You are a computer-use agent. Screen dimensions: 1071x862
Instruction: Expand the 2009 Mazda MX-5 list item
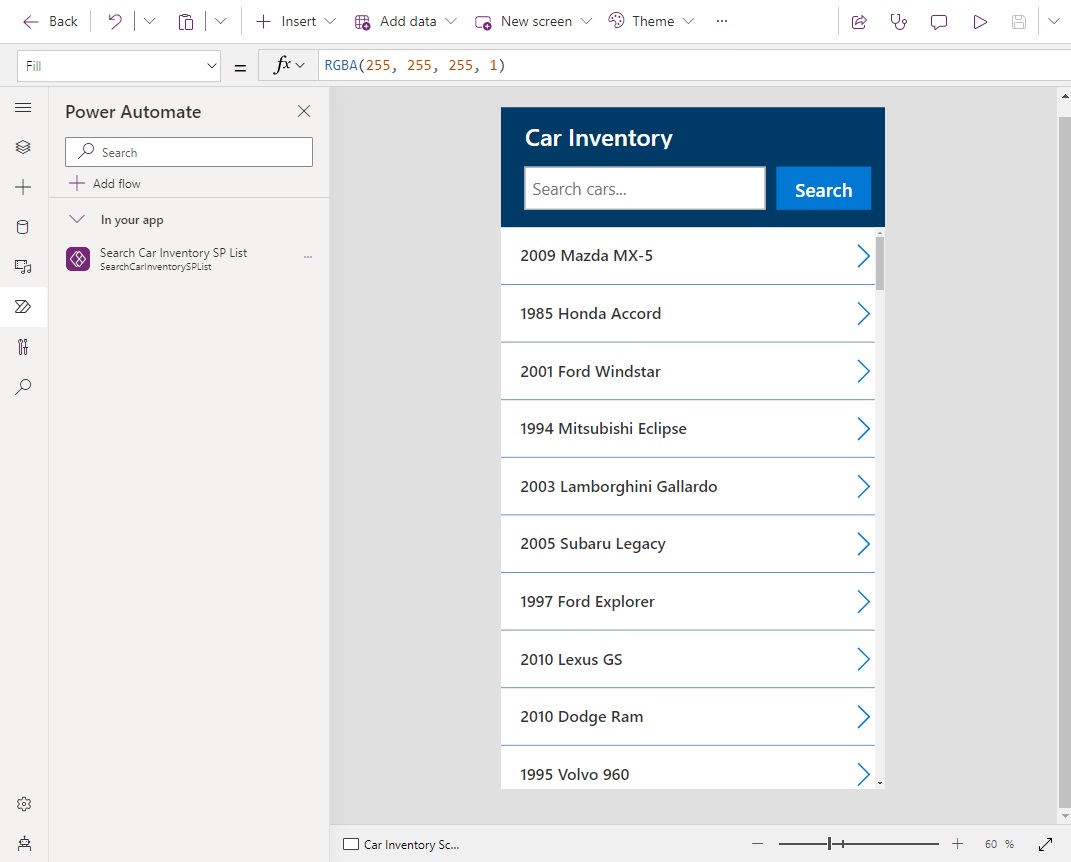click(862, 255)
